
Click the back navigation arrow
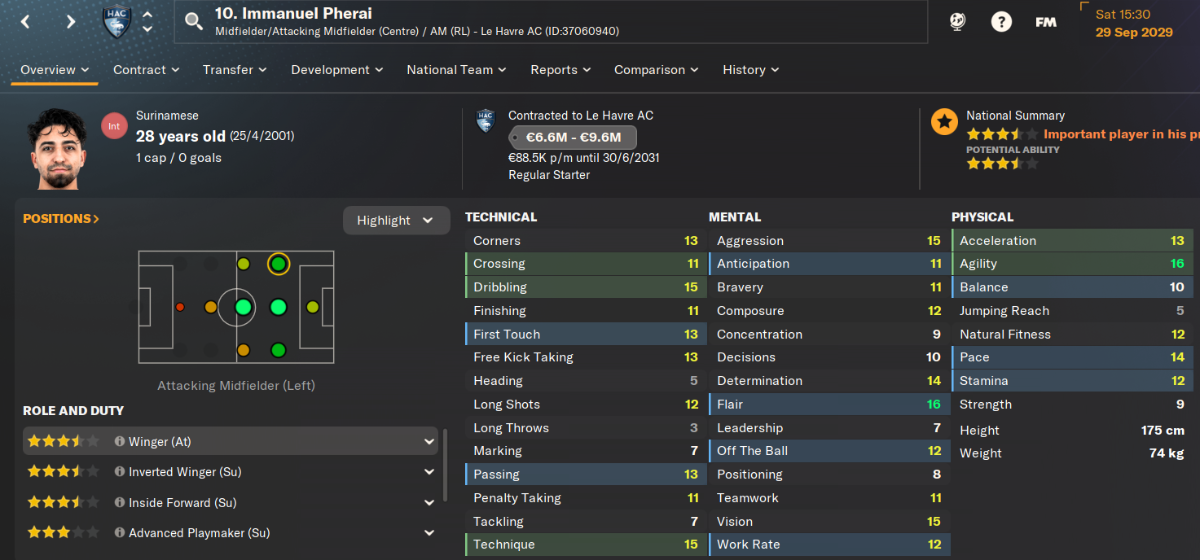point(26,22)
